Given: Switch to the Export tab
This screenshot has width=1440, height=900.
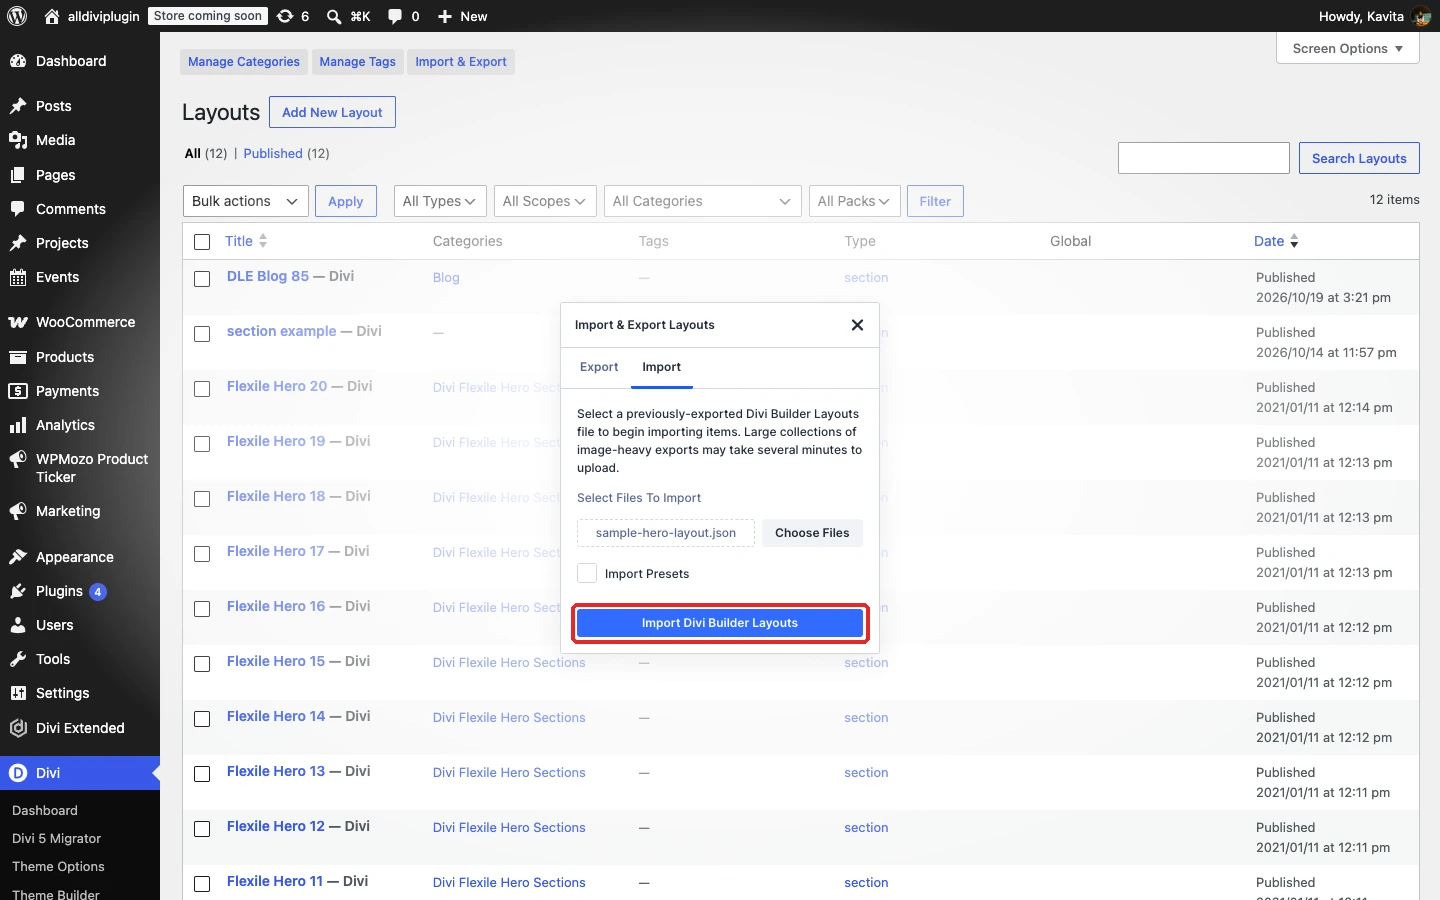Looking at the screenshot, I should [x=599, y=367].
